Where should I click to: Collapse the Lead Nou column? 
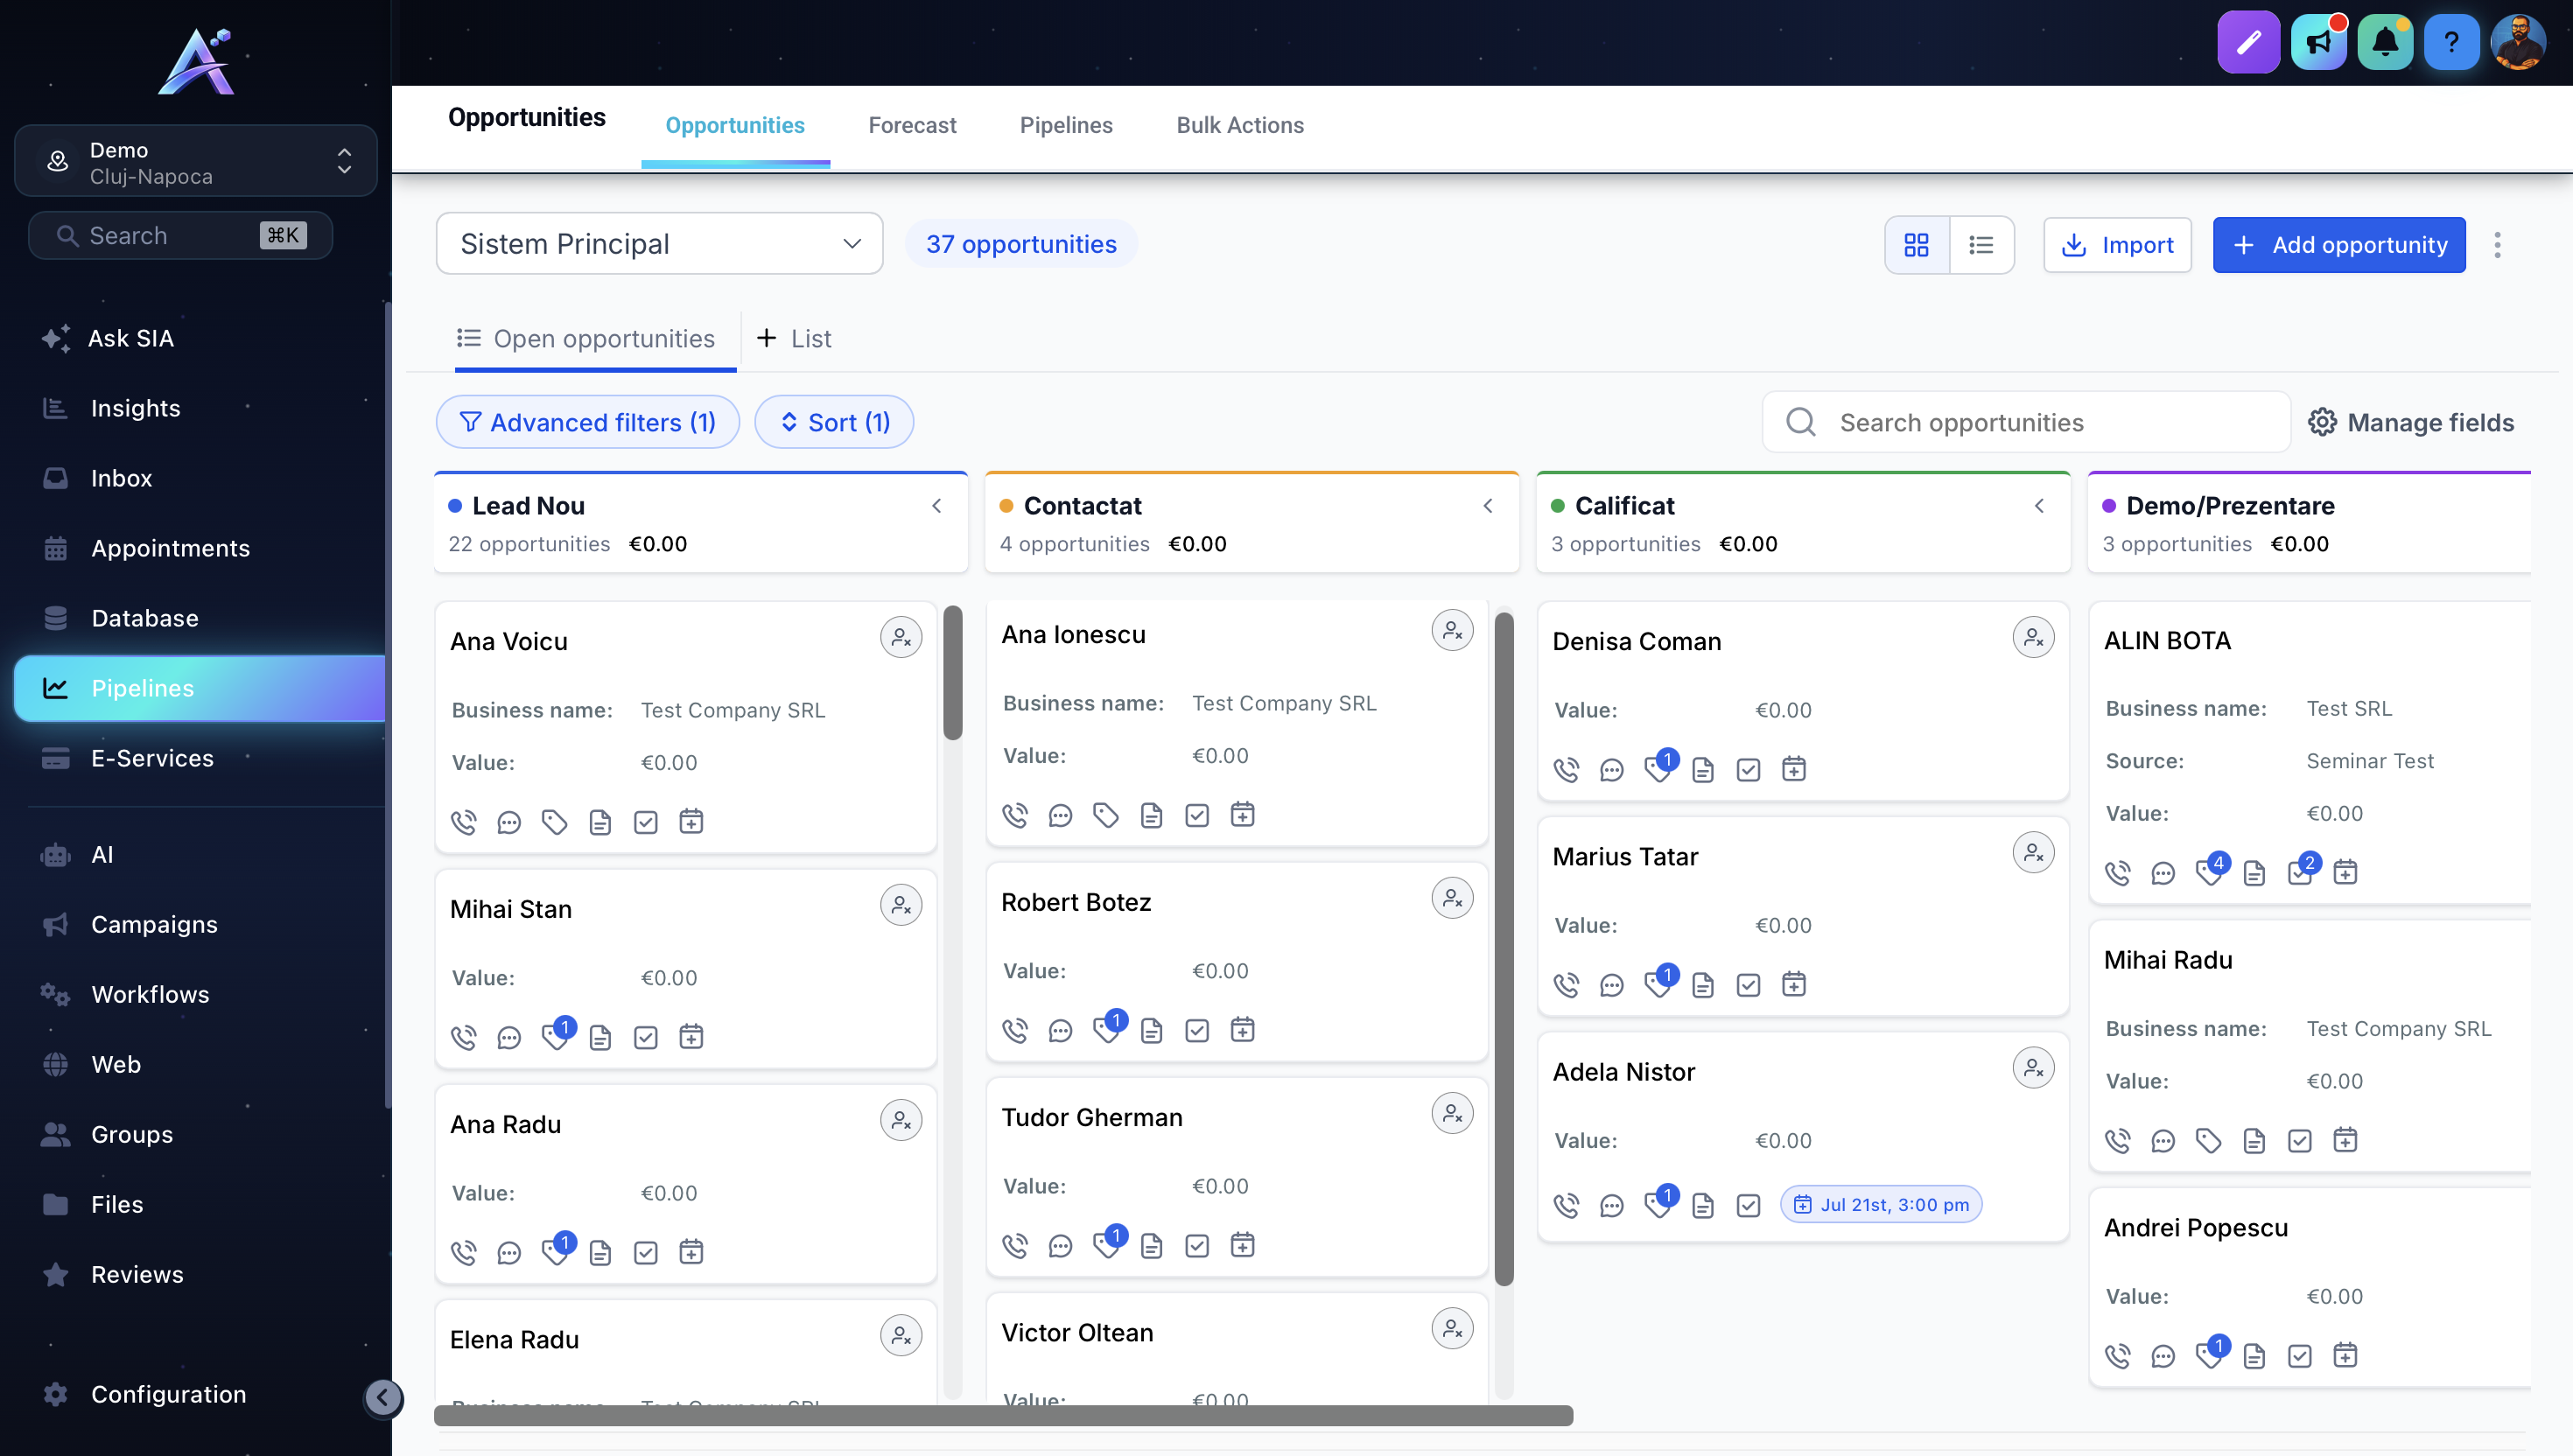coord(937,506)
